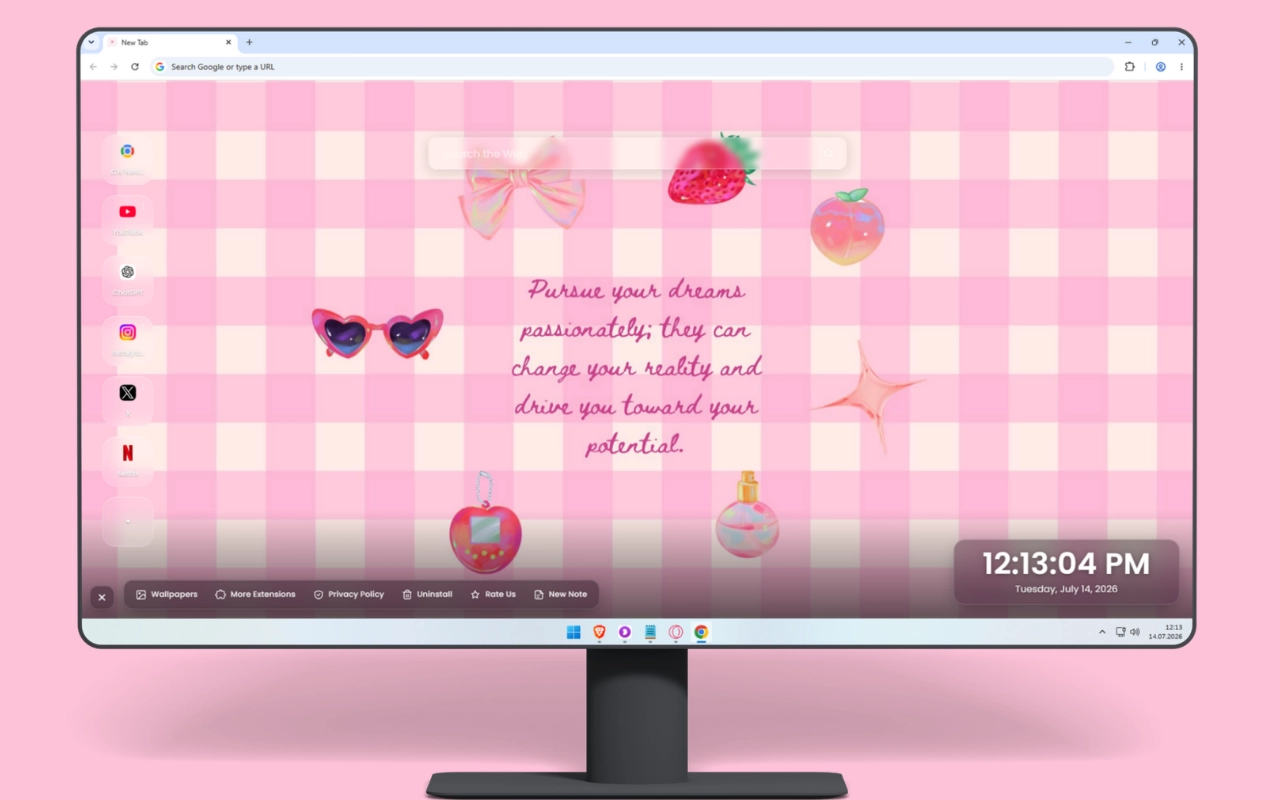Open the Chrome extensions puzzle icon

1130,67
